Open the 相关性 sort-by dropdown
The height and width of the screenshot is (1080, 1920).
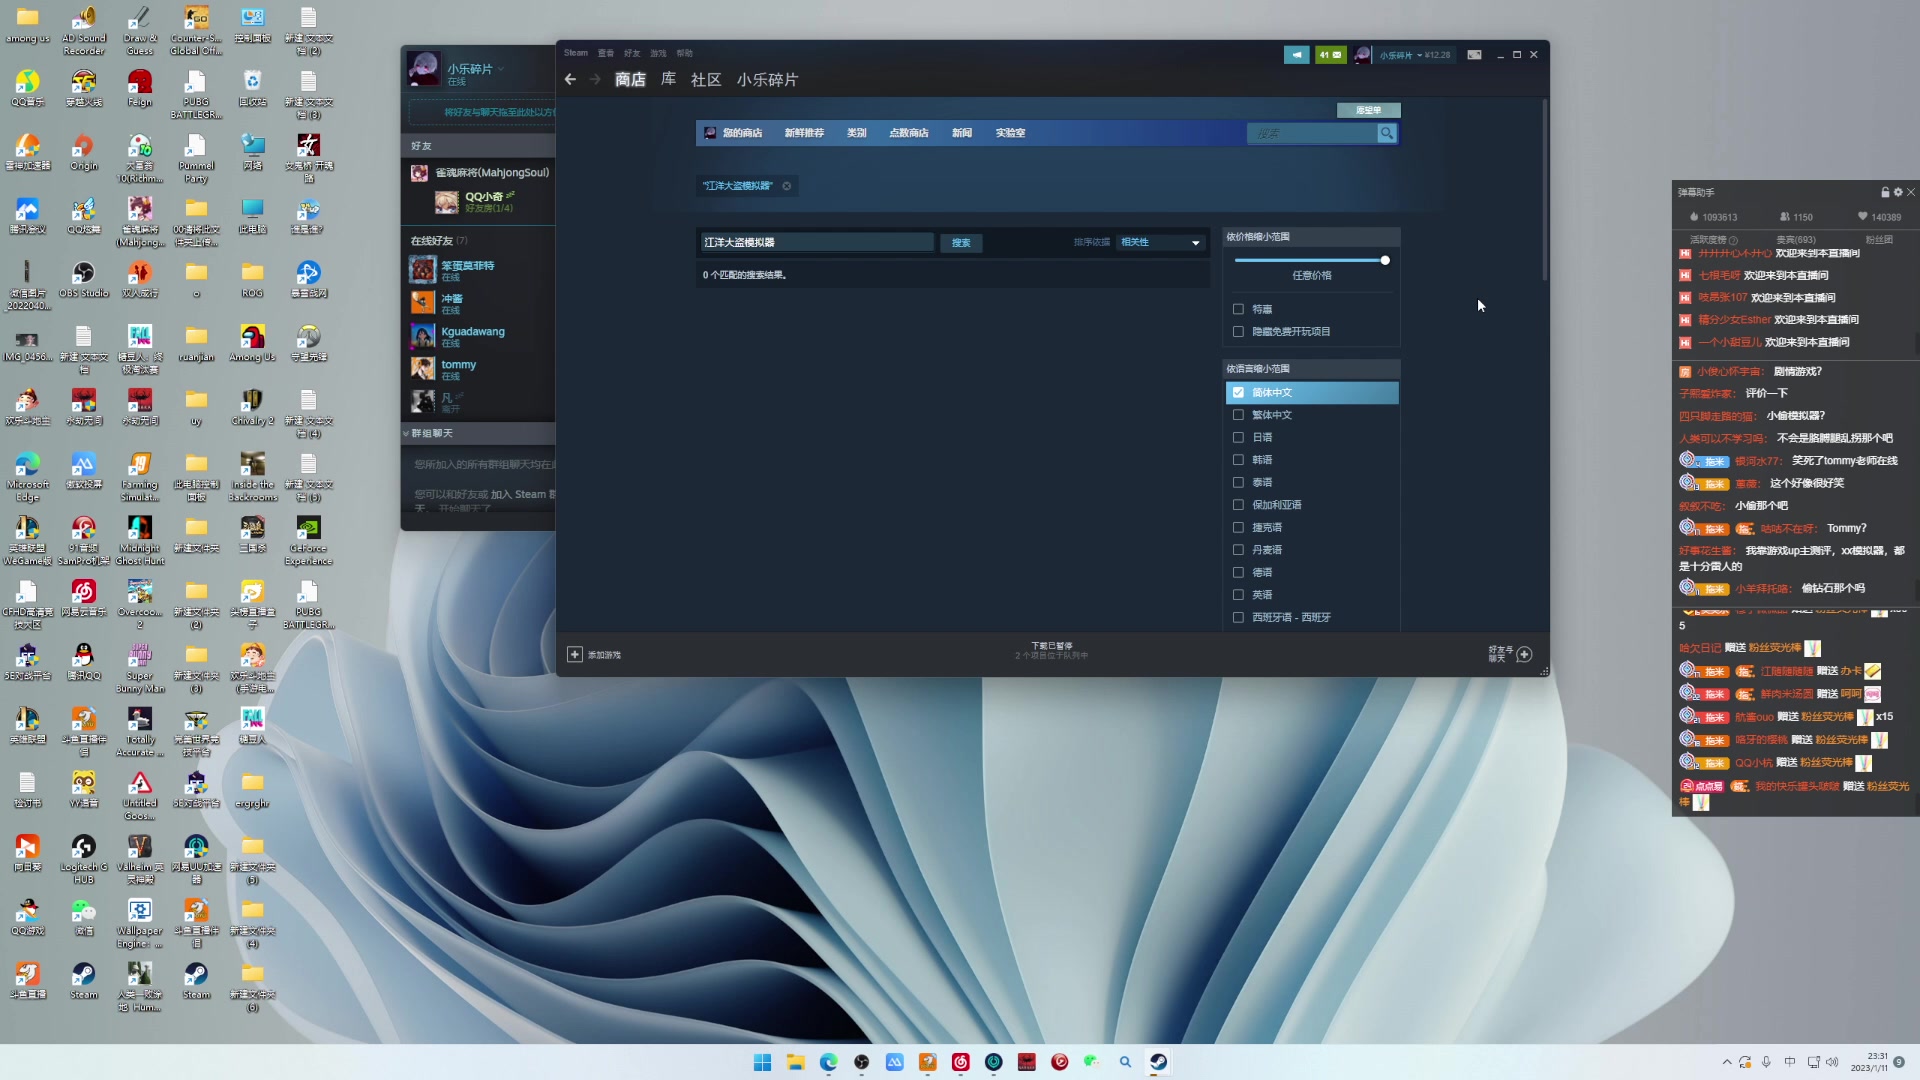[1160, 243]
